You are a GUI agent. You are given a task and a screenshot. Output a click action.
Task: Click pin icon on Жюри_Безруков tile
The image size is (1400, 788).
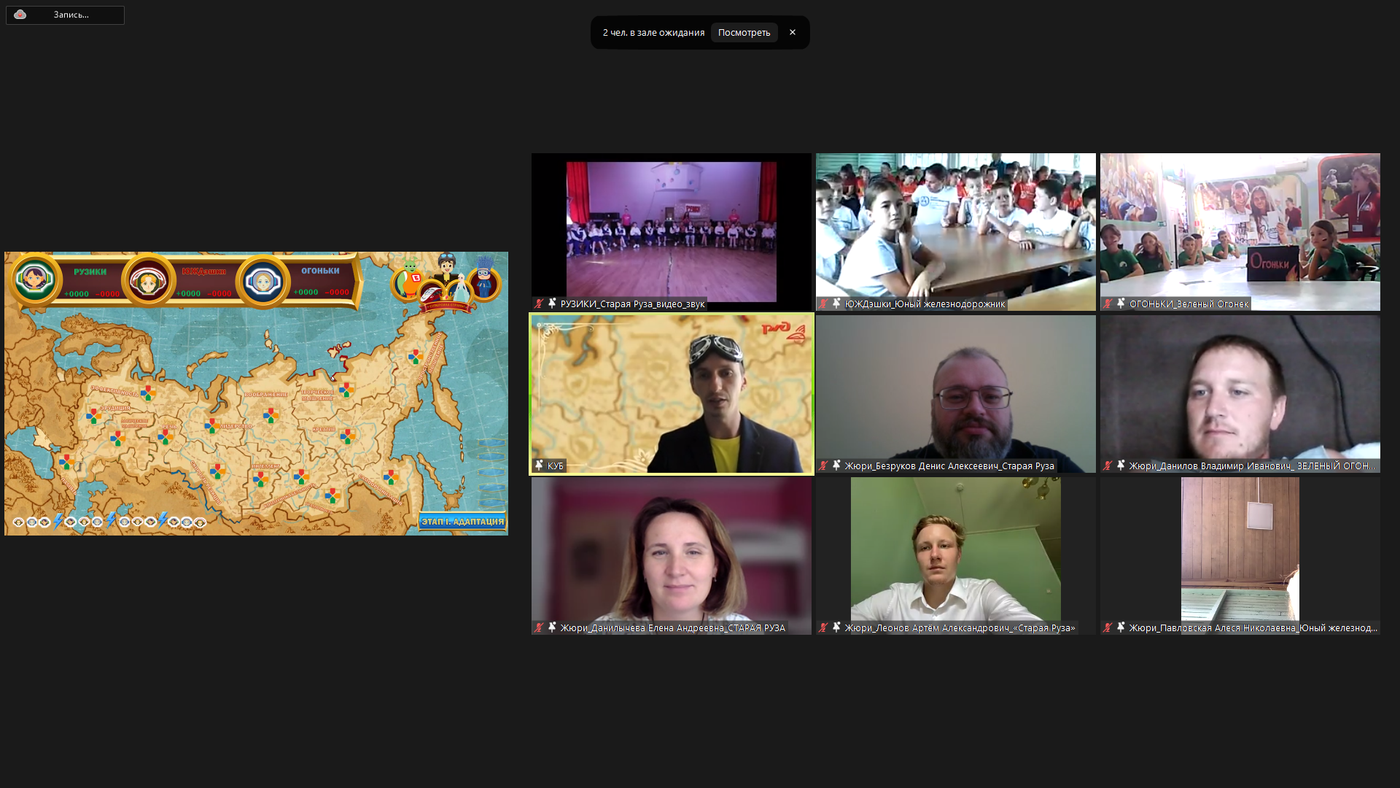[x=836, y=465]
